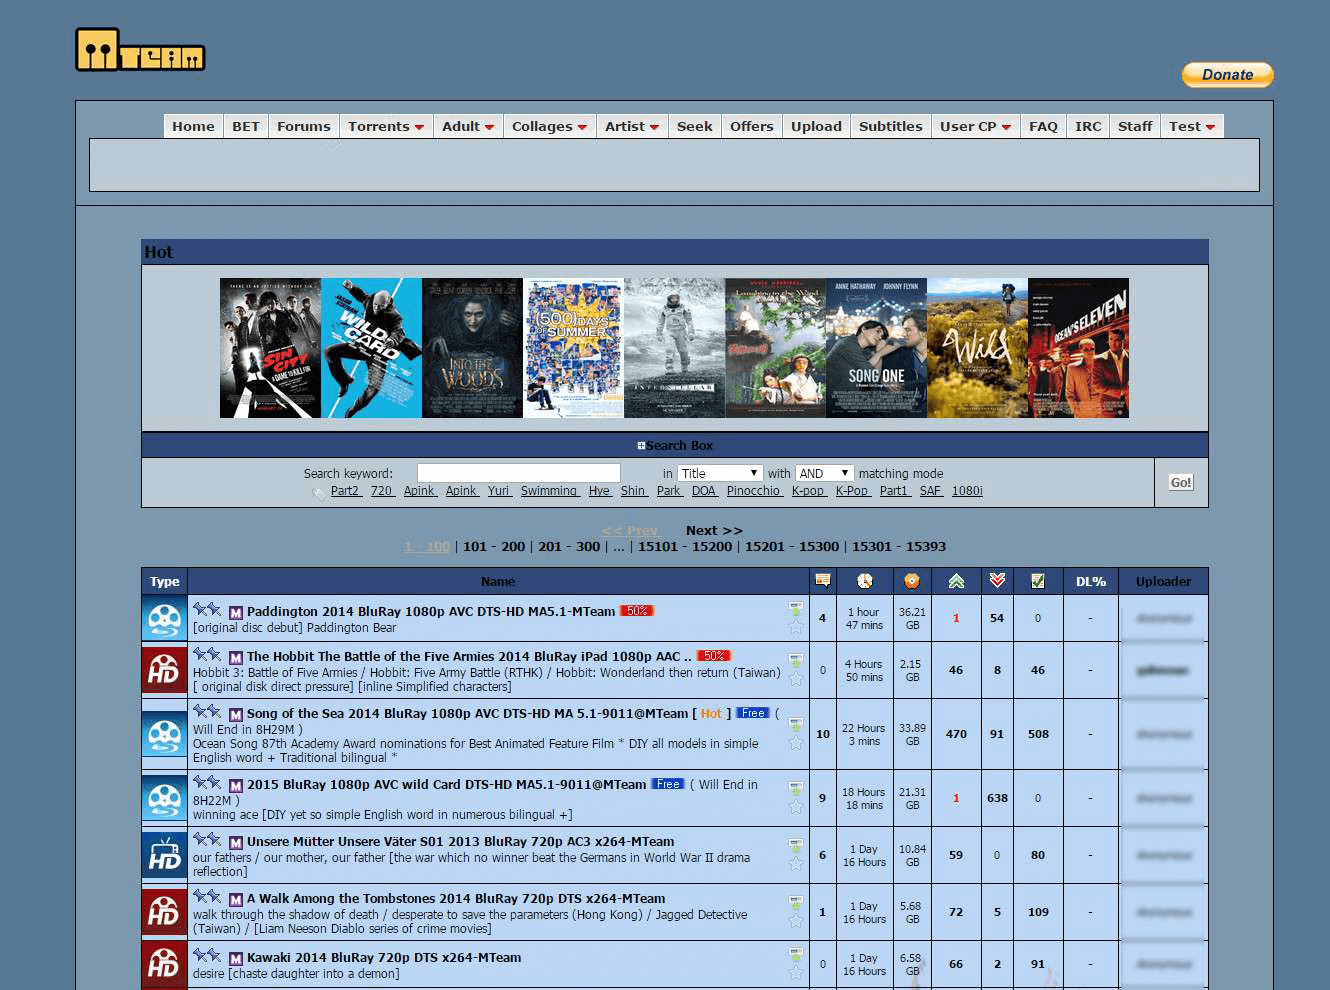Download Unsere Mütter Unsere Väter via its icon
Viewport: 1330px width, 990px height.
click(x=796, y=845)
